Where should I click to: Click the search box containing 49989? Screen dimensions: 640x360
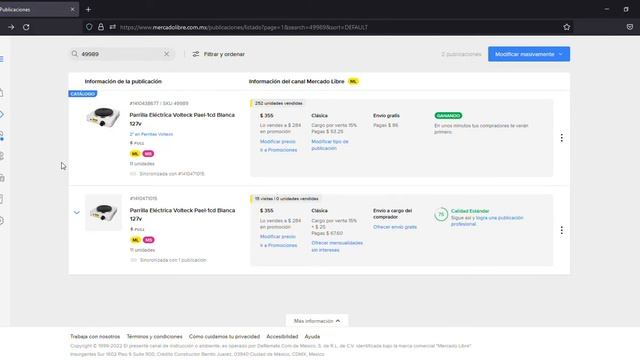(x=122, y=54)
